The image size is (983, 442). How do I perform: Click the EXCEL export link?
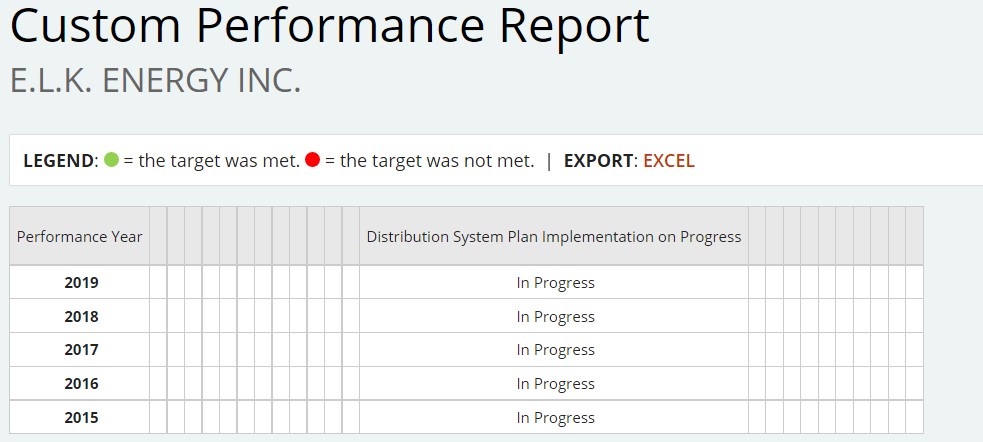click(x=668, y=161)
